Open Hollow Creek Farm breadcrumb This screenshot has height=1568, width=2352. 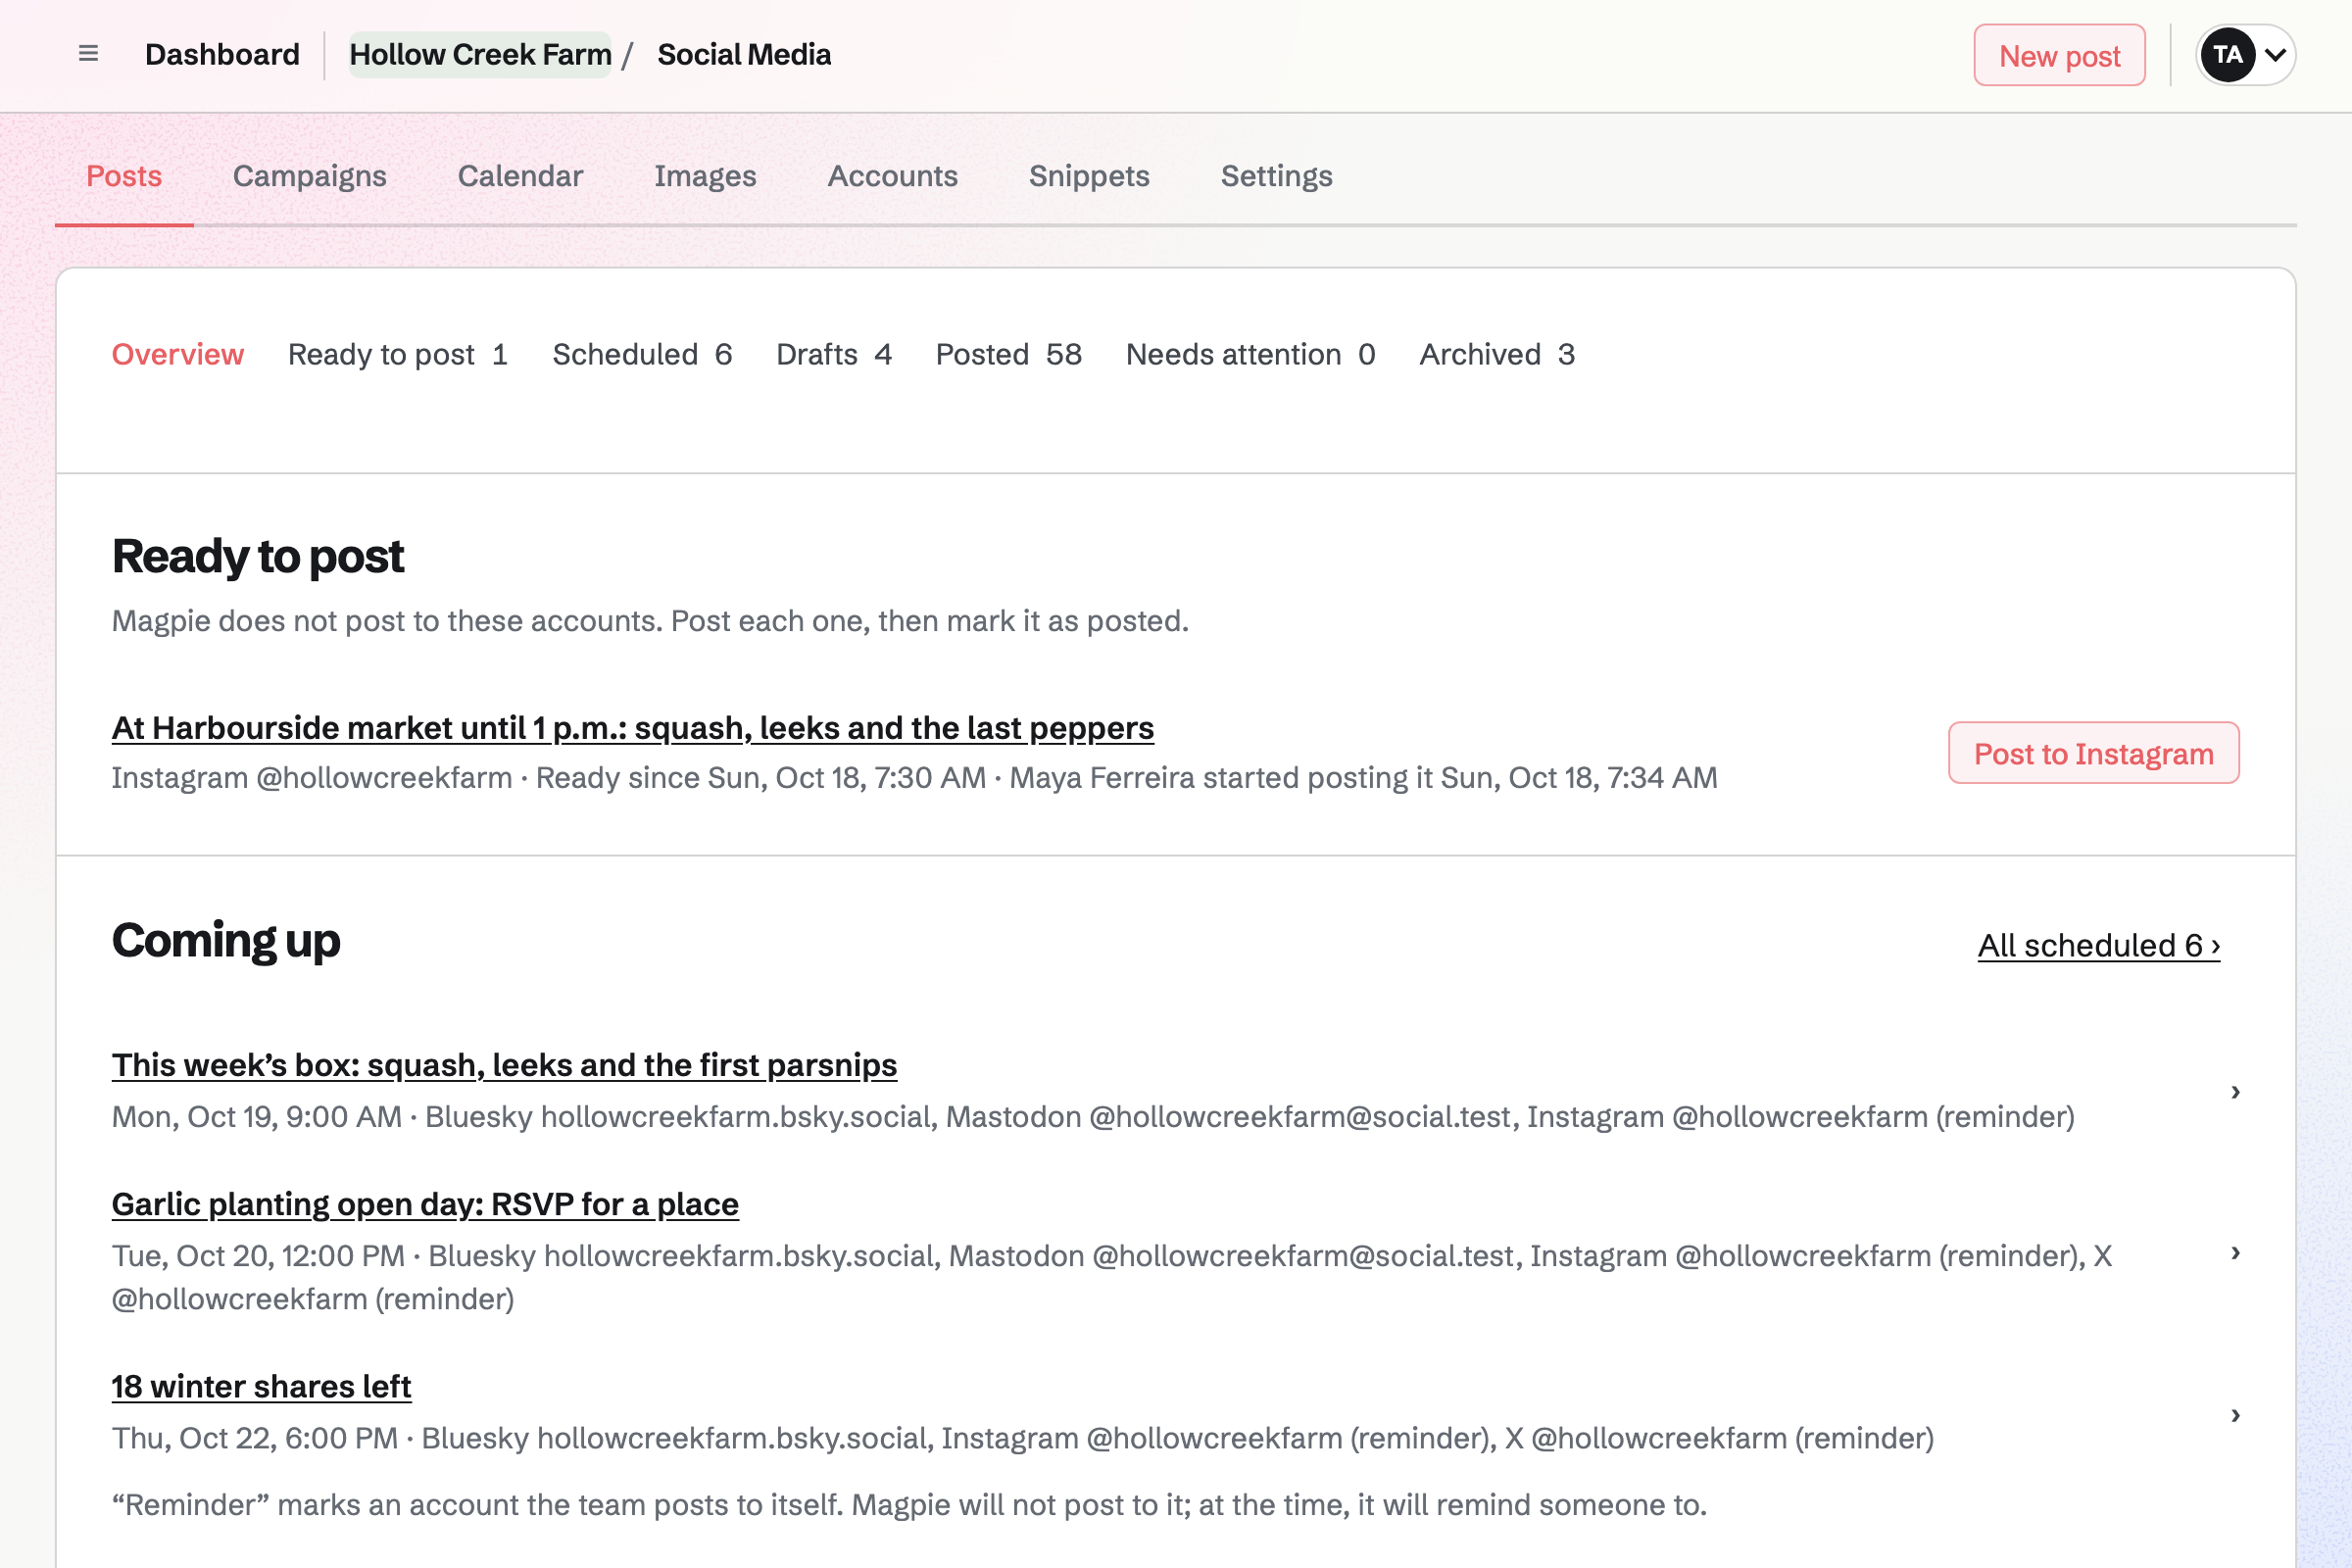[x=480, y=54]
